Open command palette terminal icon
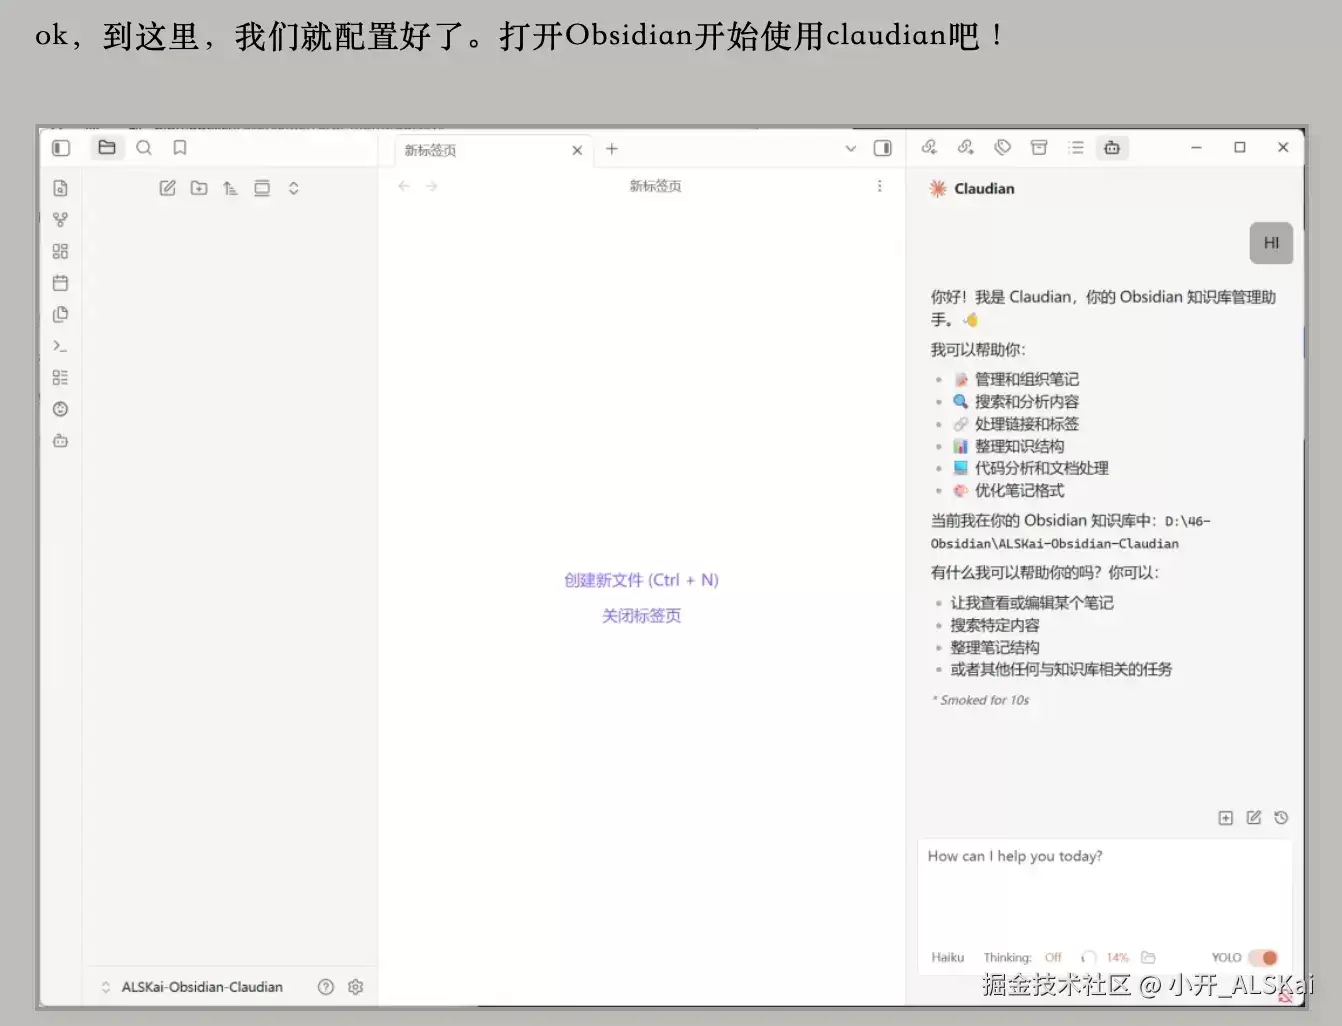 (60, 346)
